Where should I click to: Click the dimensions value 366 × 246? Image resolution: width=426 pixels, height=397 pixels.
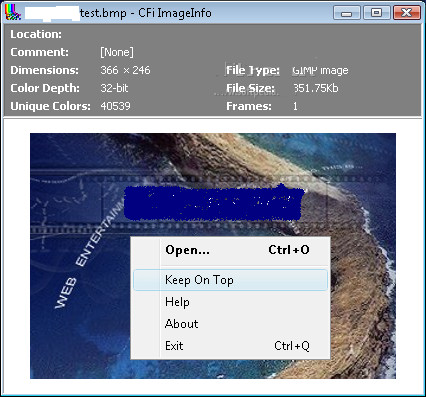(x=125, y=70)
